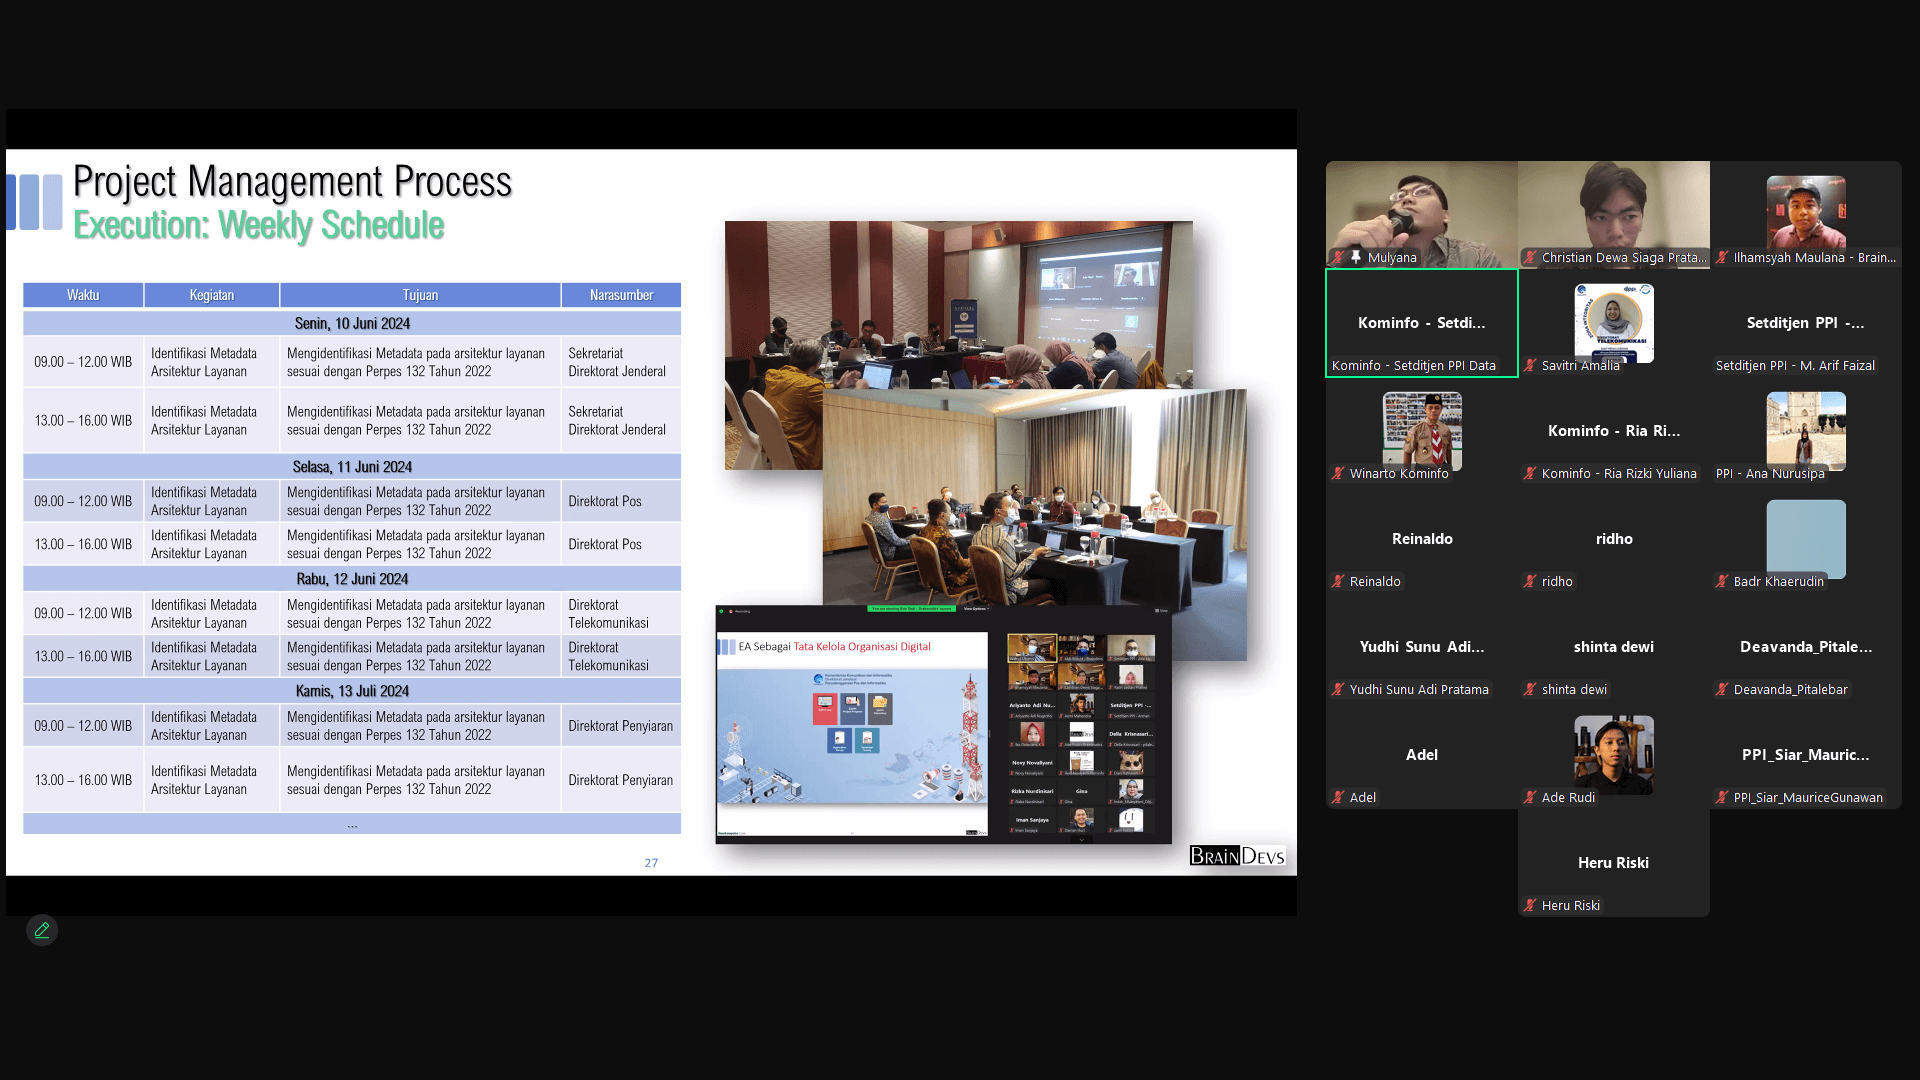This screenshot has width=1920, height=1080.
Task: Select the Setditjen PPI M. Arif Faizal tile
Action: [1805, 322]
